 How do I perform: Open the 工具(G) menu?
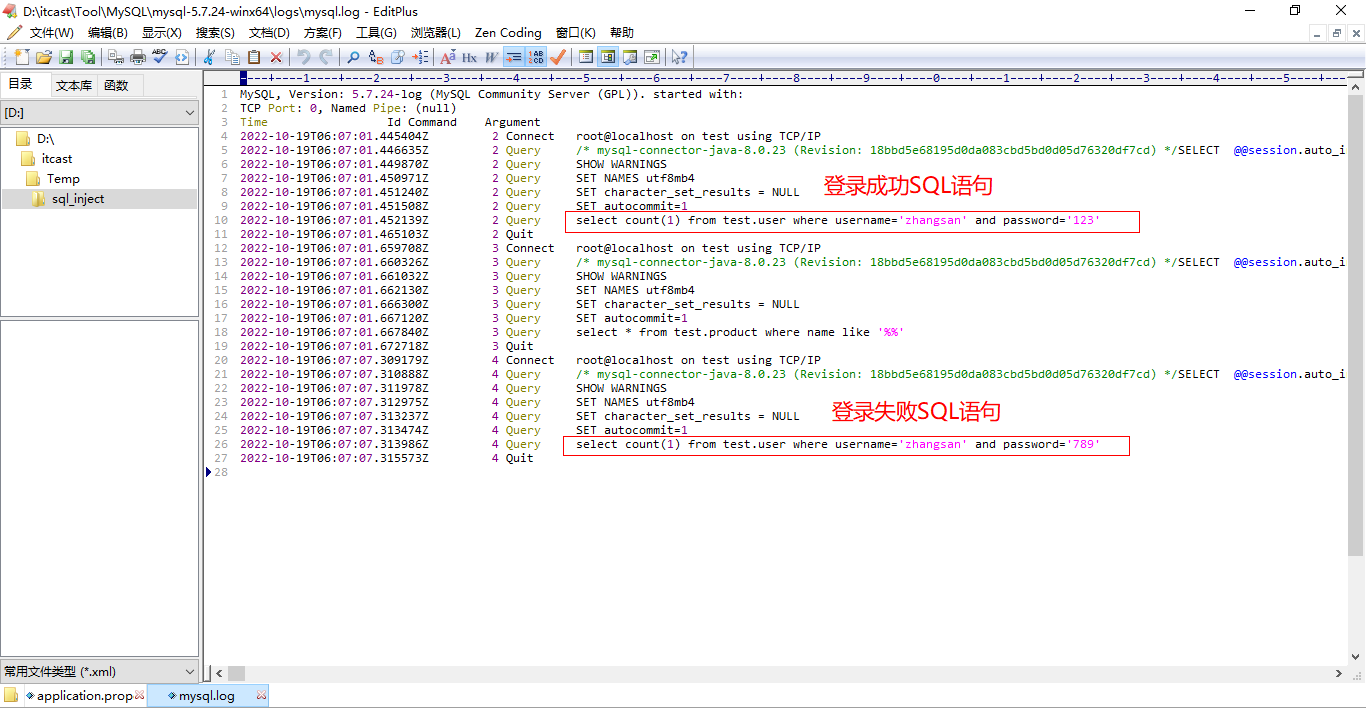376,33
